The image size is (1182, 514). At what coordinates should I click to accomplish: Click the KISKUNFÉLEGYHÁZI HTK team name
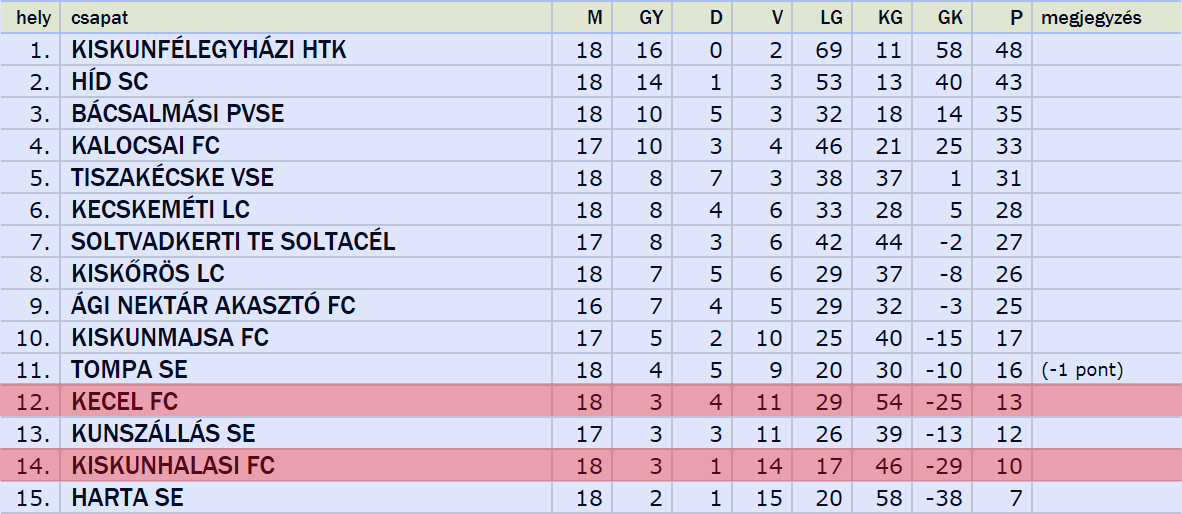click(209, 50)
